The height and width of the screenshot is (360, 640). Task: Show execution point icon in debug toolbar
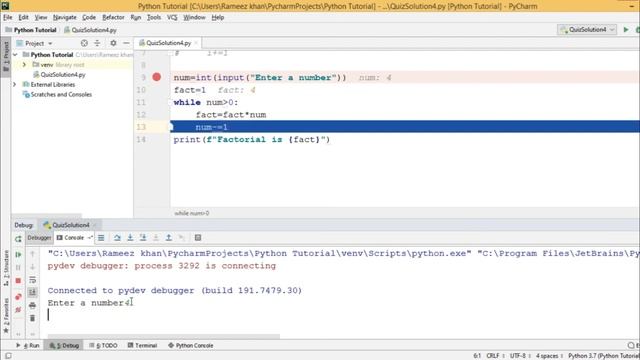click(x=101, y=238)
